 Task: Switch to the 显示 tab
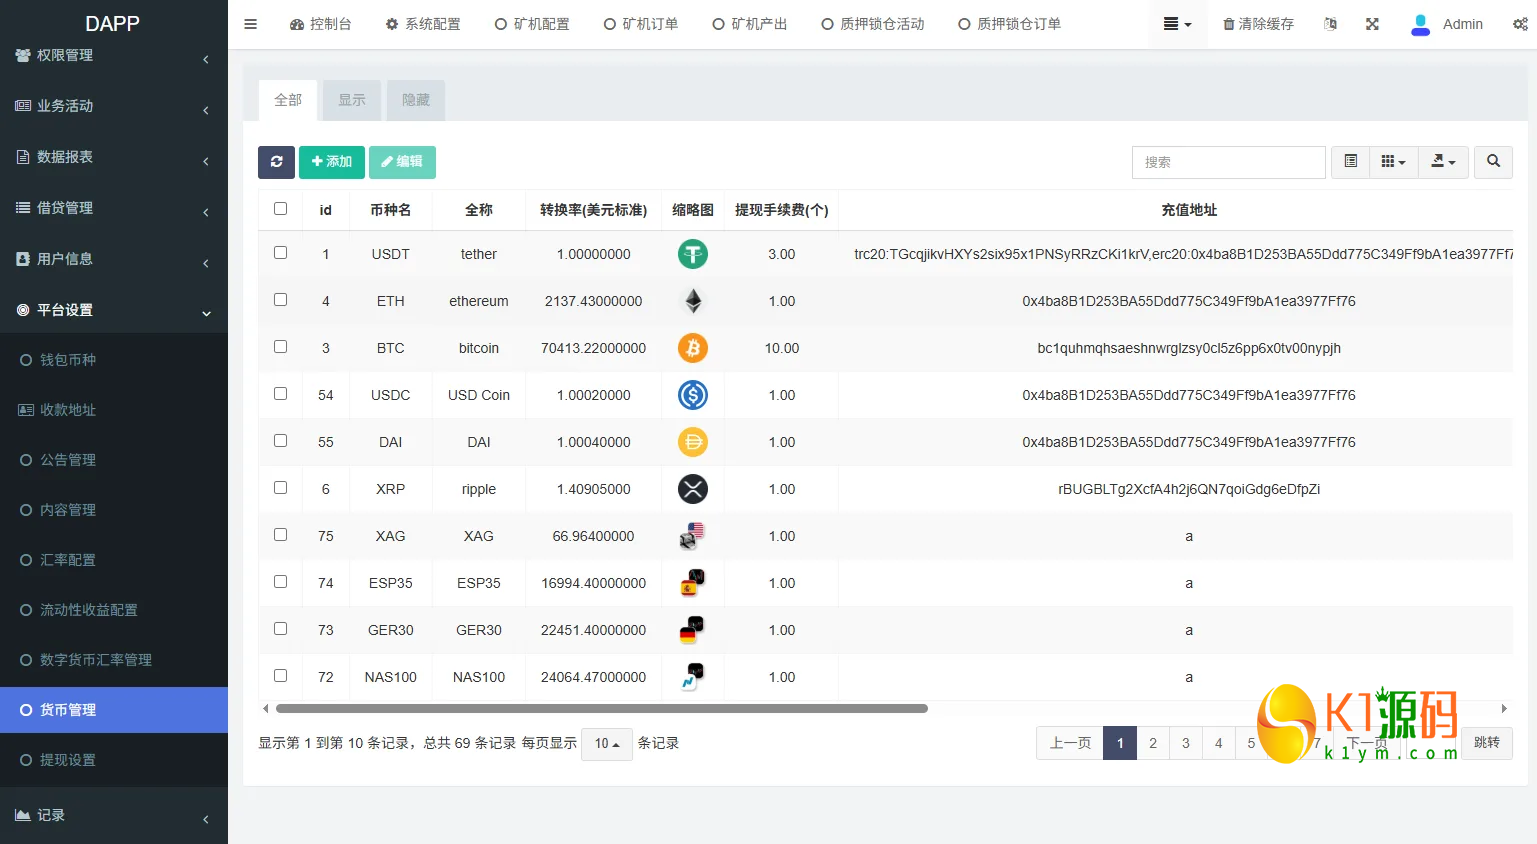[352, 100]
